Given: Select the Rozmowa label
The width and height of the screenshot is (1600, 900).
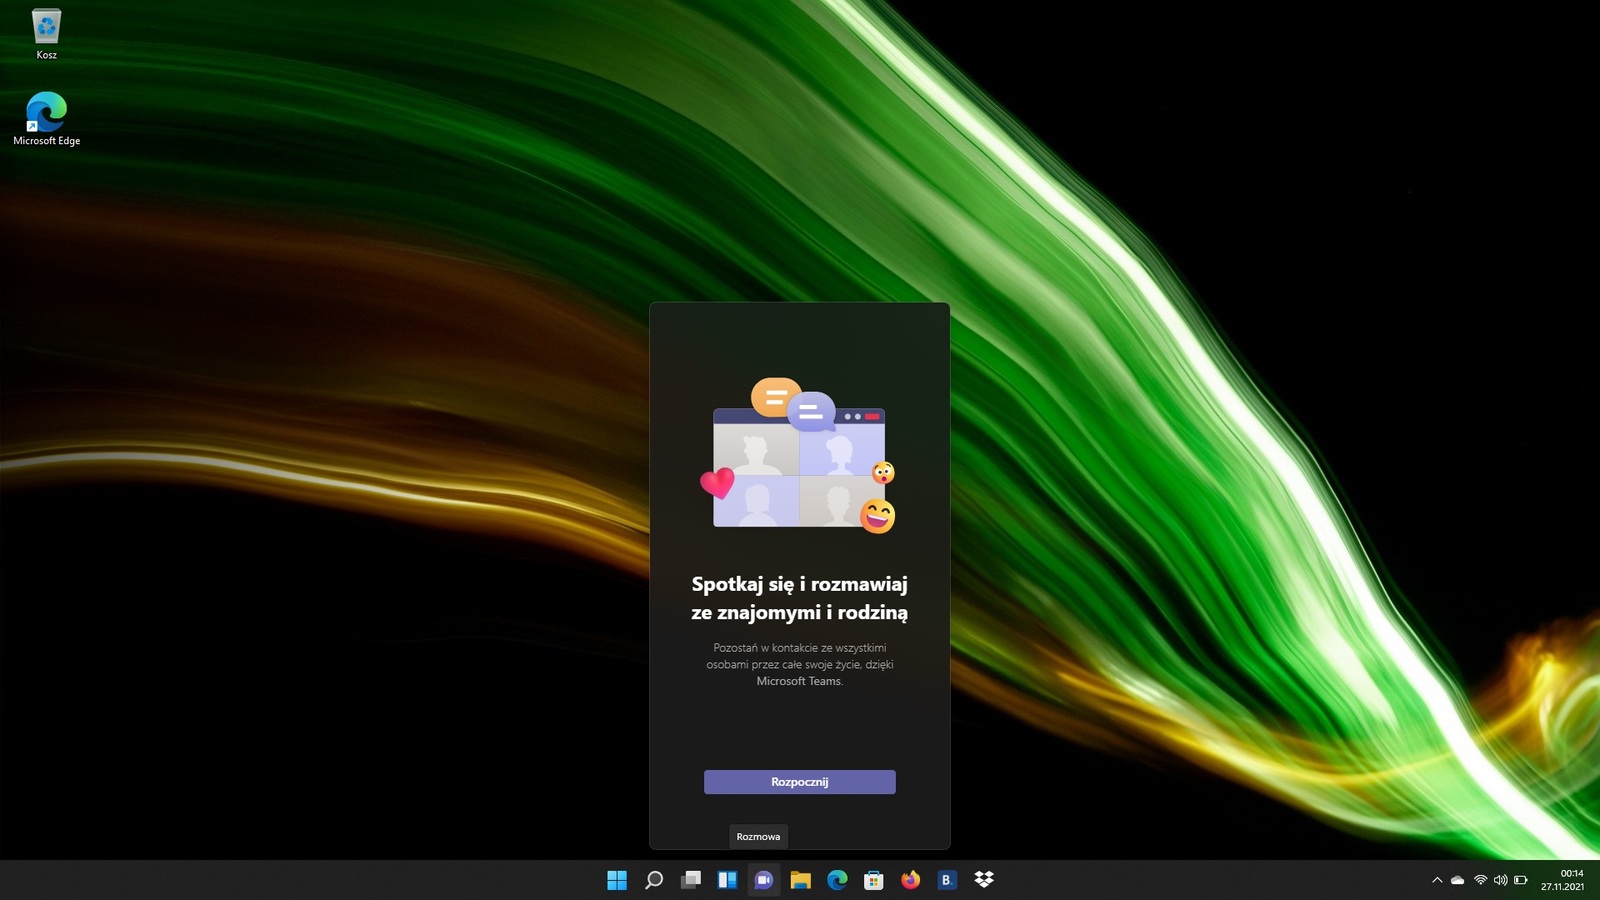Looking at the screenshot, I should point(759,837).
